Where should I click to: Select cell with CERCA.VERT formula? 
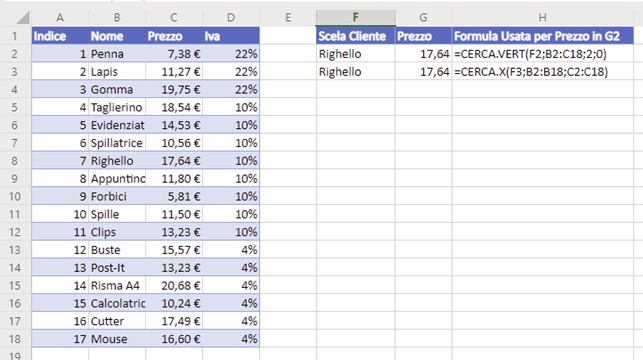coord(543,54)
